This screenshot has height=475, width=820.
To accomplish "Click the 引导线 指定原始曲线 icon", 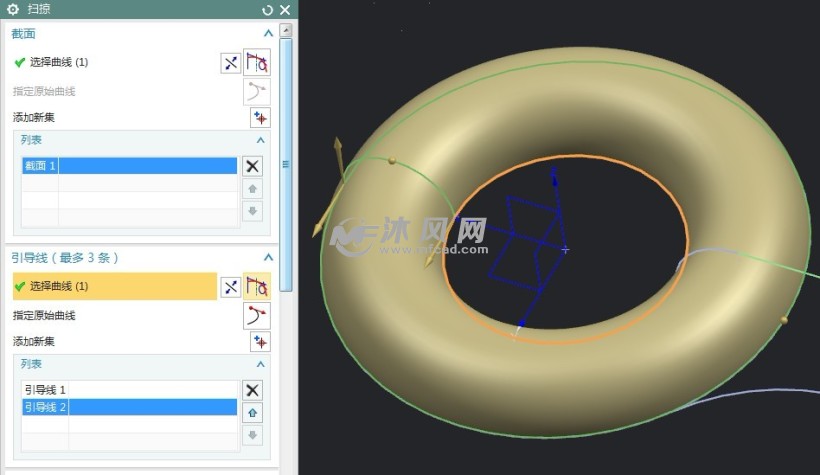I will (x=257, y=315).
